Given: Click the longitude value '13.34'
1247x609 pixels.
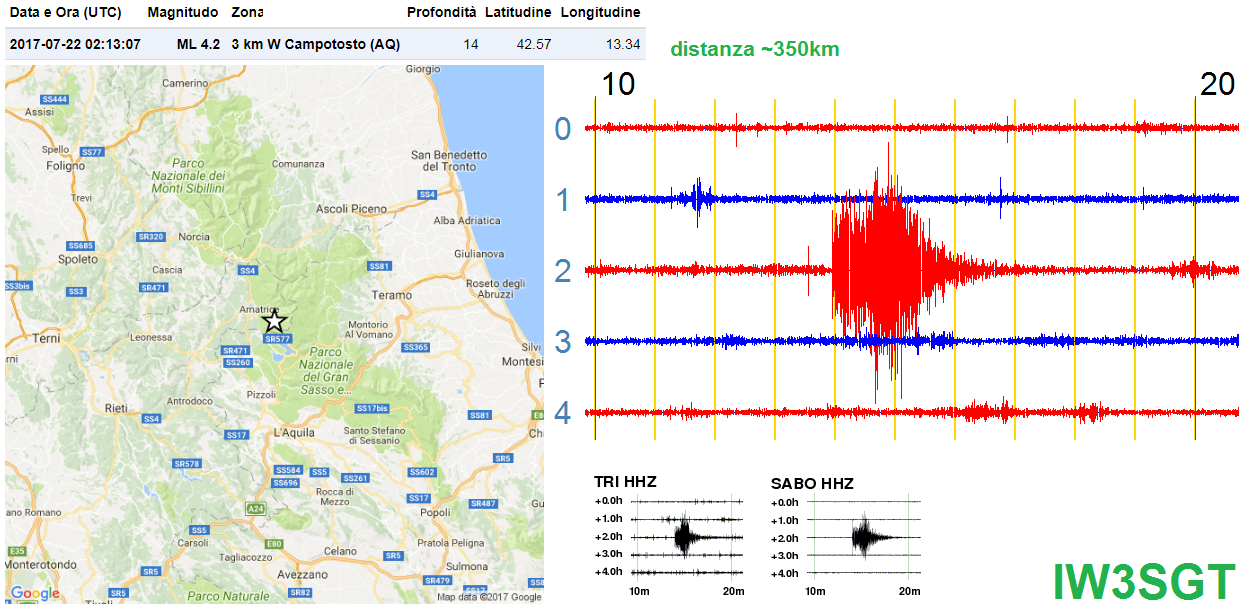Looking at the screenshot, I should pos(623,44).
